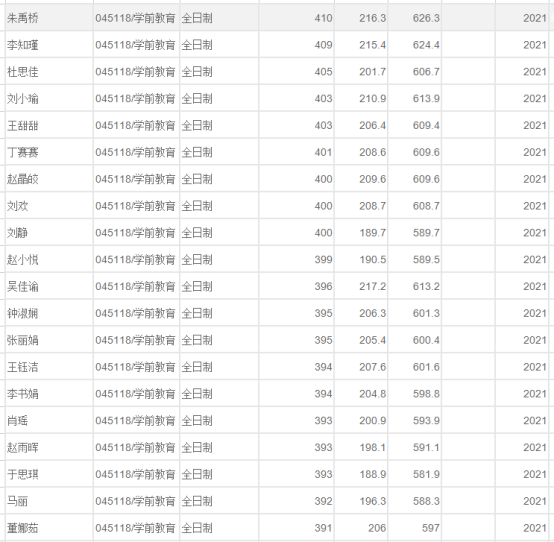Screen dimensions: 554x542
Task: Click 2021 in the 朱禹桥 row
Action: (x=535, y=18)
